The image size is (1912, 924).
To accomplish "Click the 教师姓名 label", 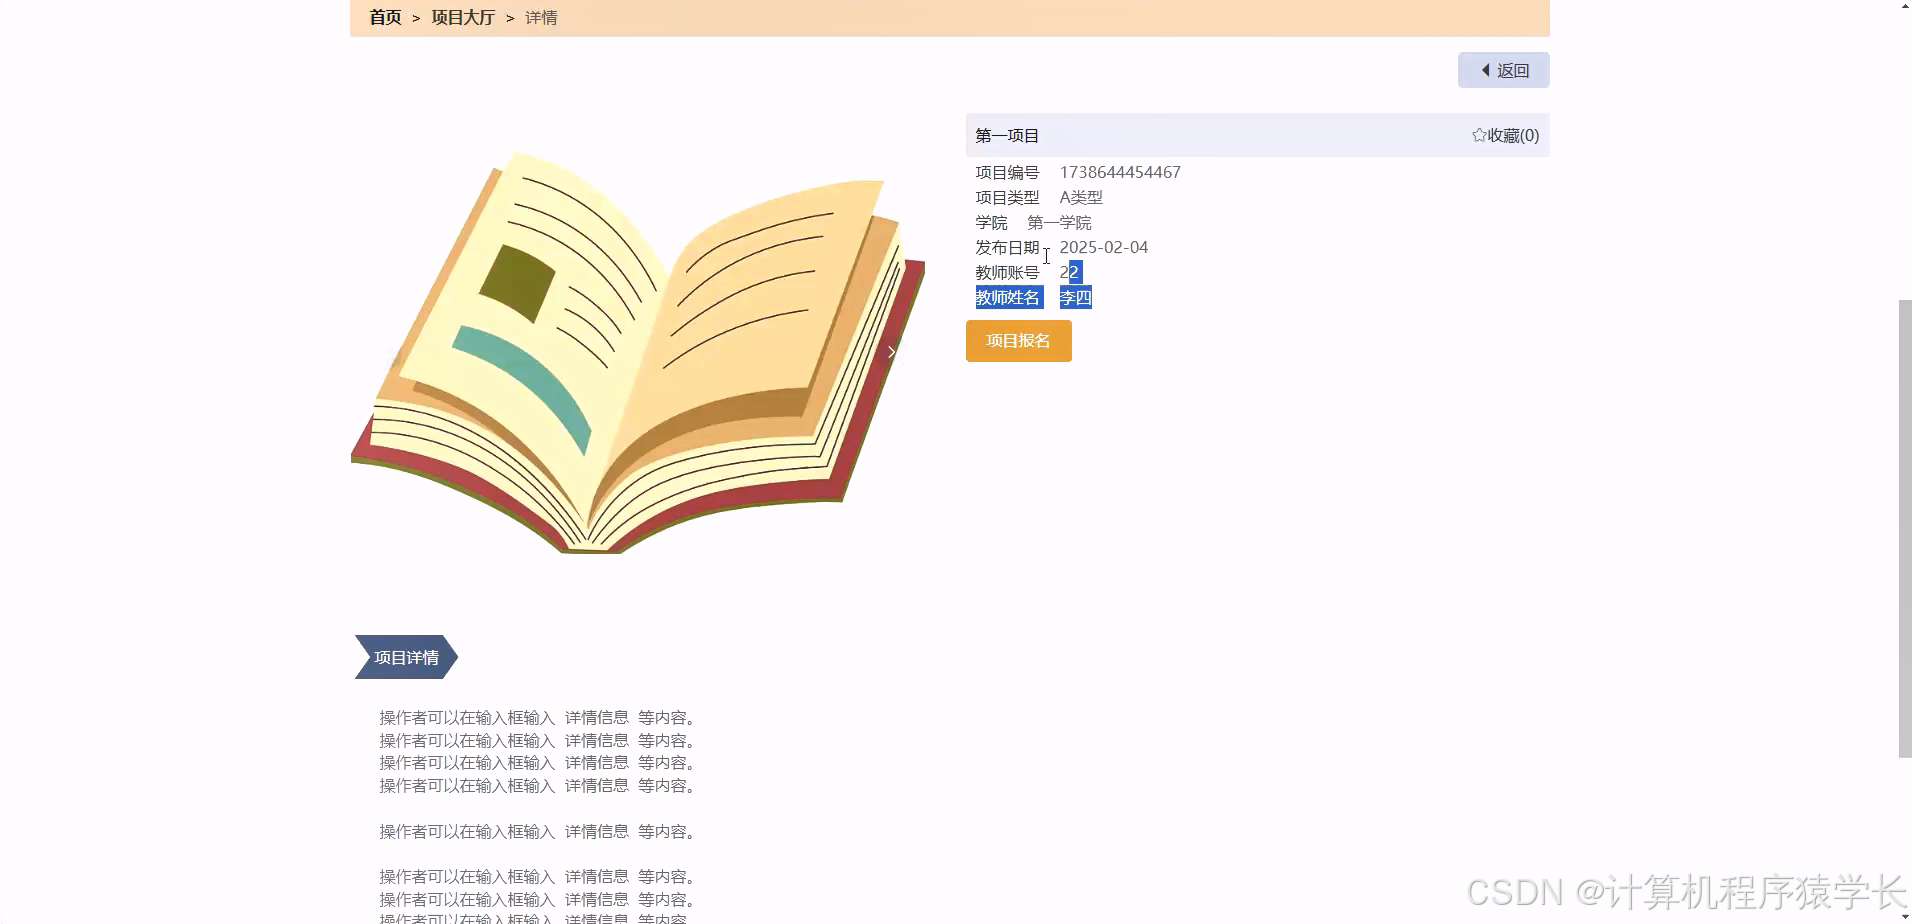I will coord(1008,297).
